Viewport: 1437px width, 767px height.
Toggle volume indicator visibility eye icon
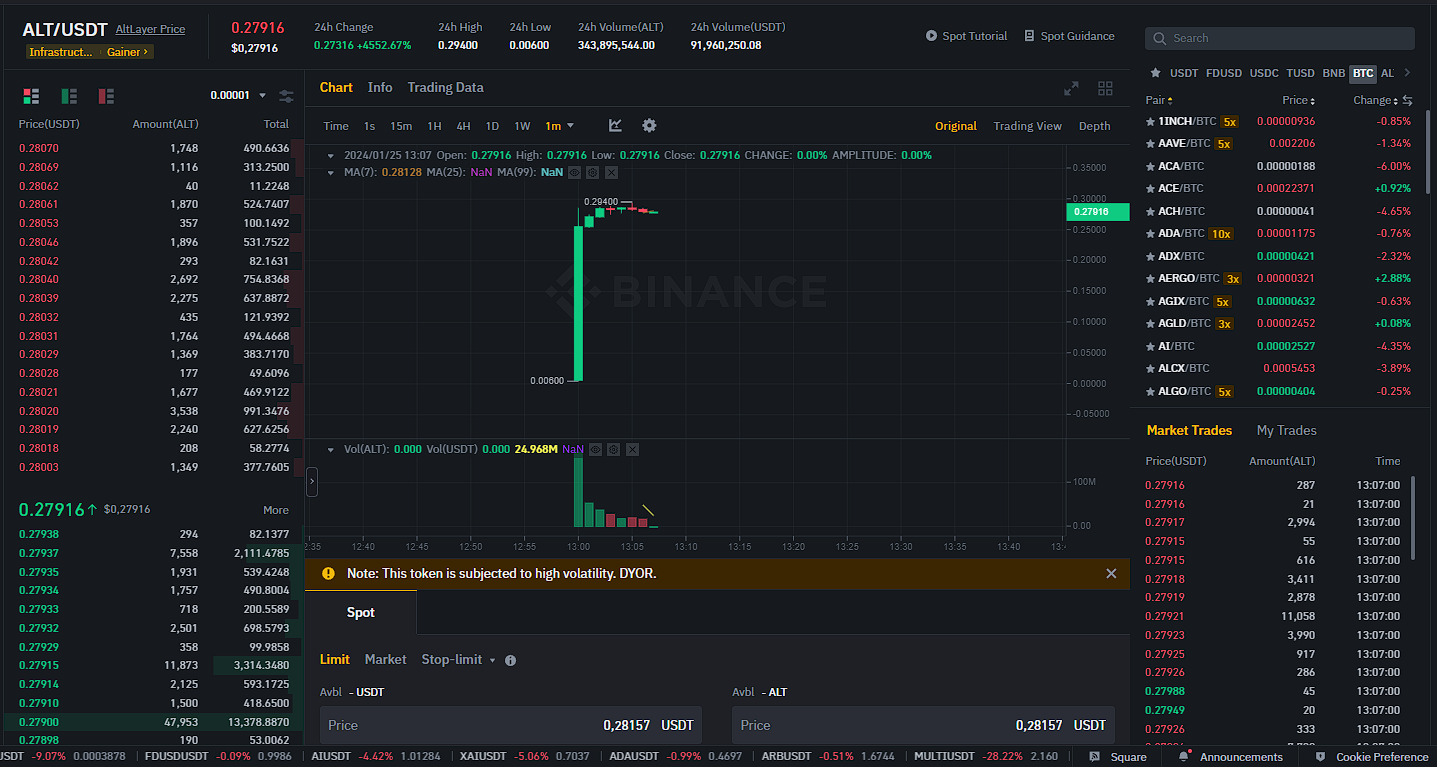point(594,450)
